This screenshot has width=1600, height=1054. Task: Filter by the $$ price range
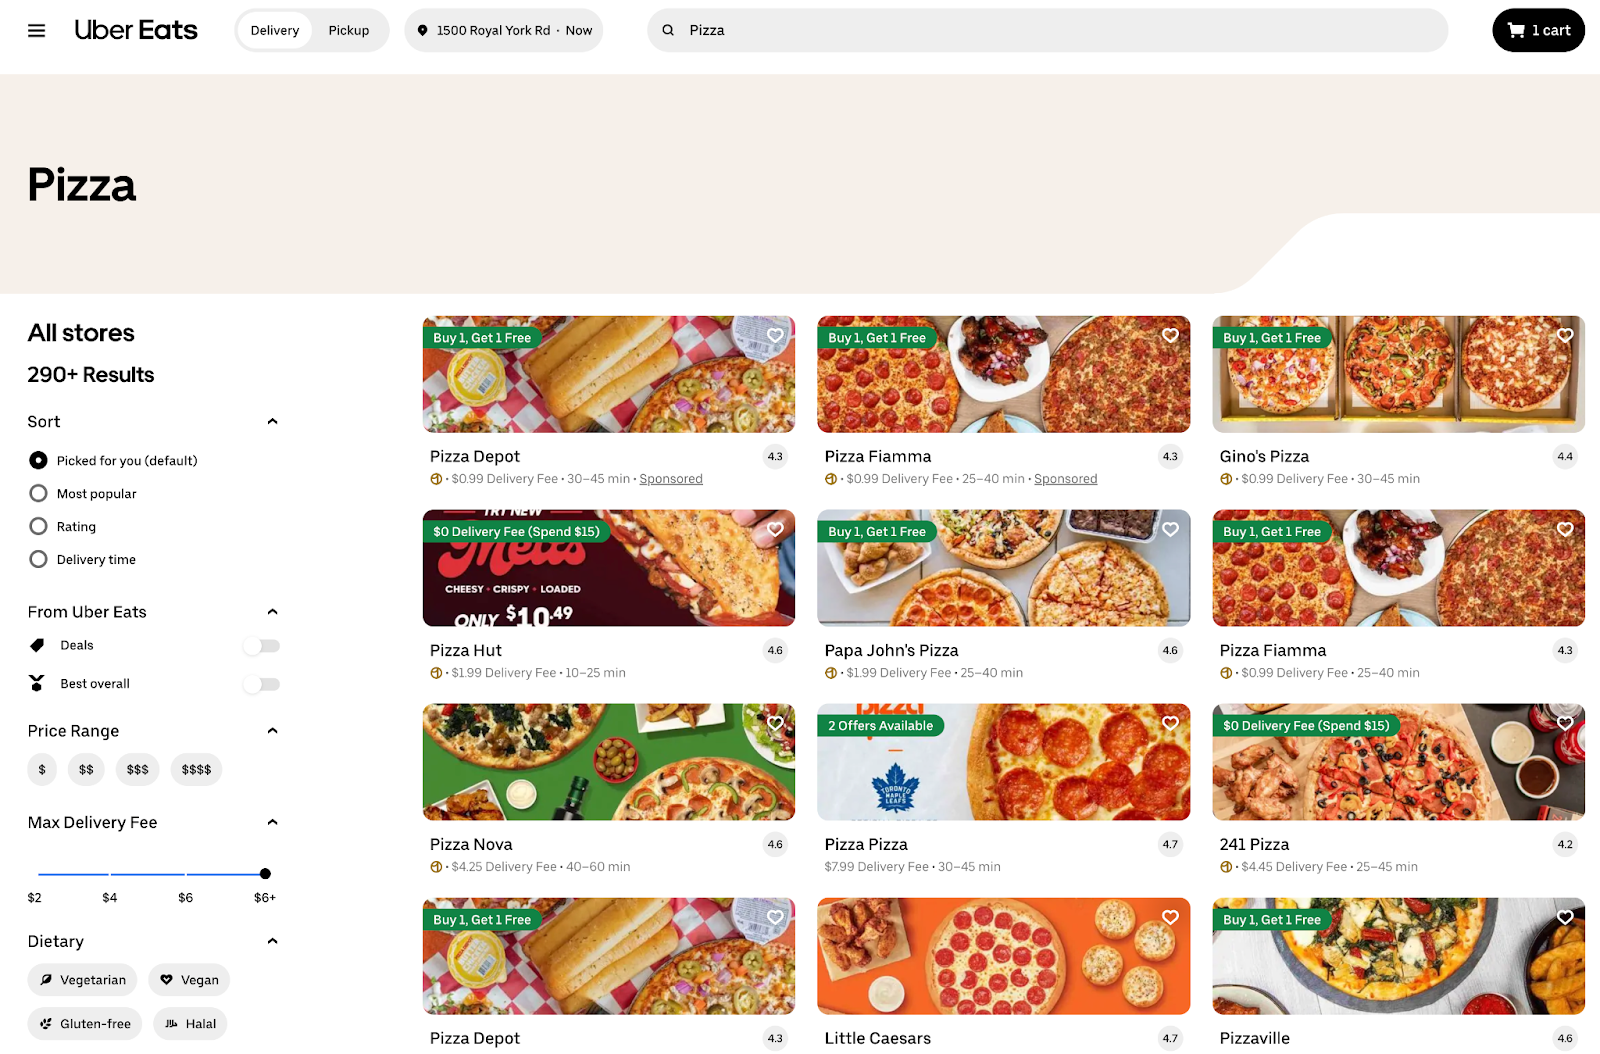coord(86,770)
